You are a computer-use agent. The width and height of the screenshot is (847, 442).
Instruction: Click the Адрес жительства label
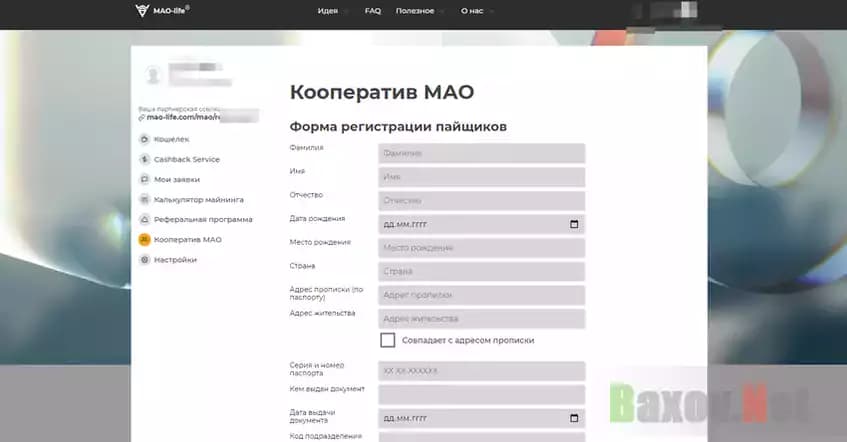[x=322, y=313]
